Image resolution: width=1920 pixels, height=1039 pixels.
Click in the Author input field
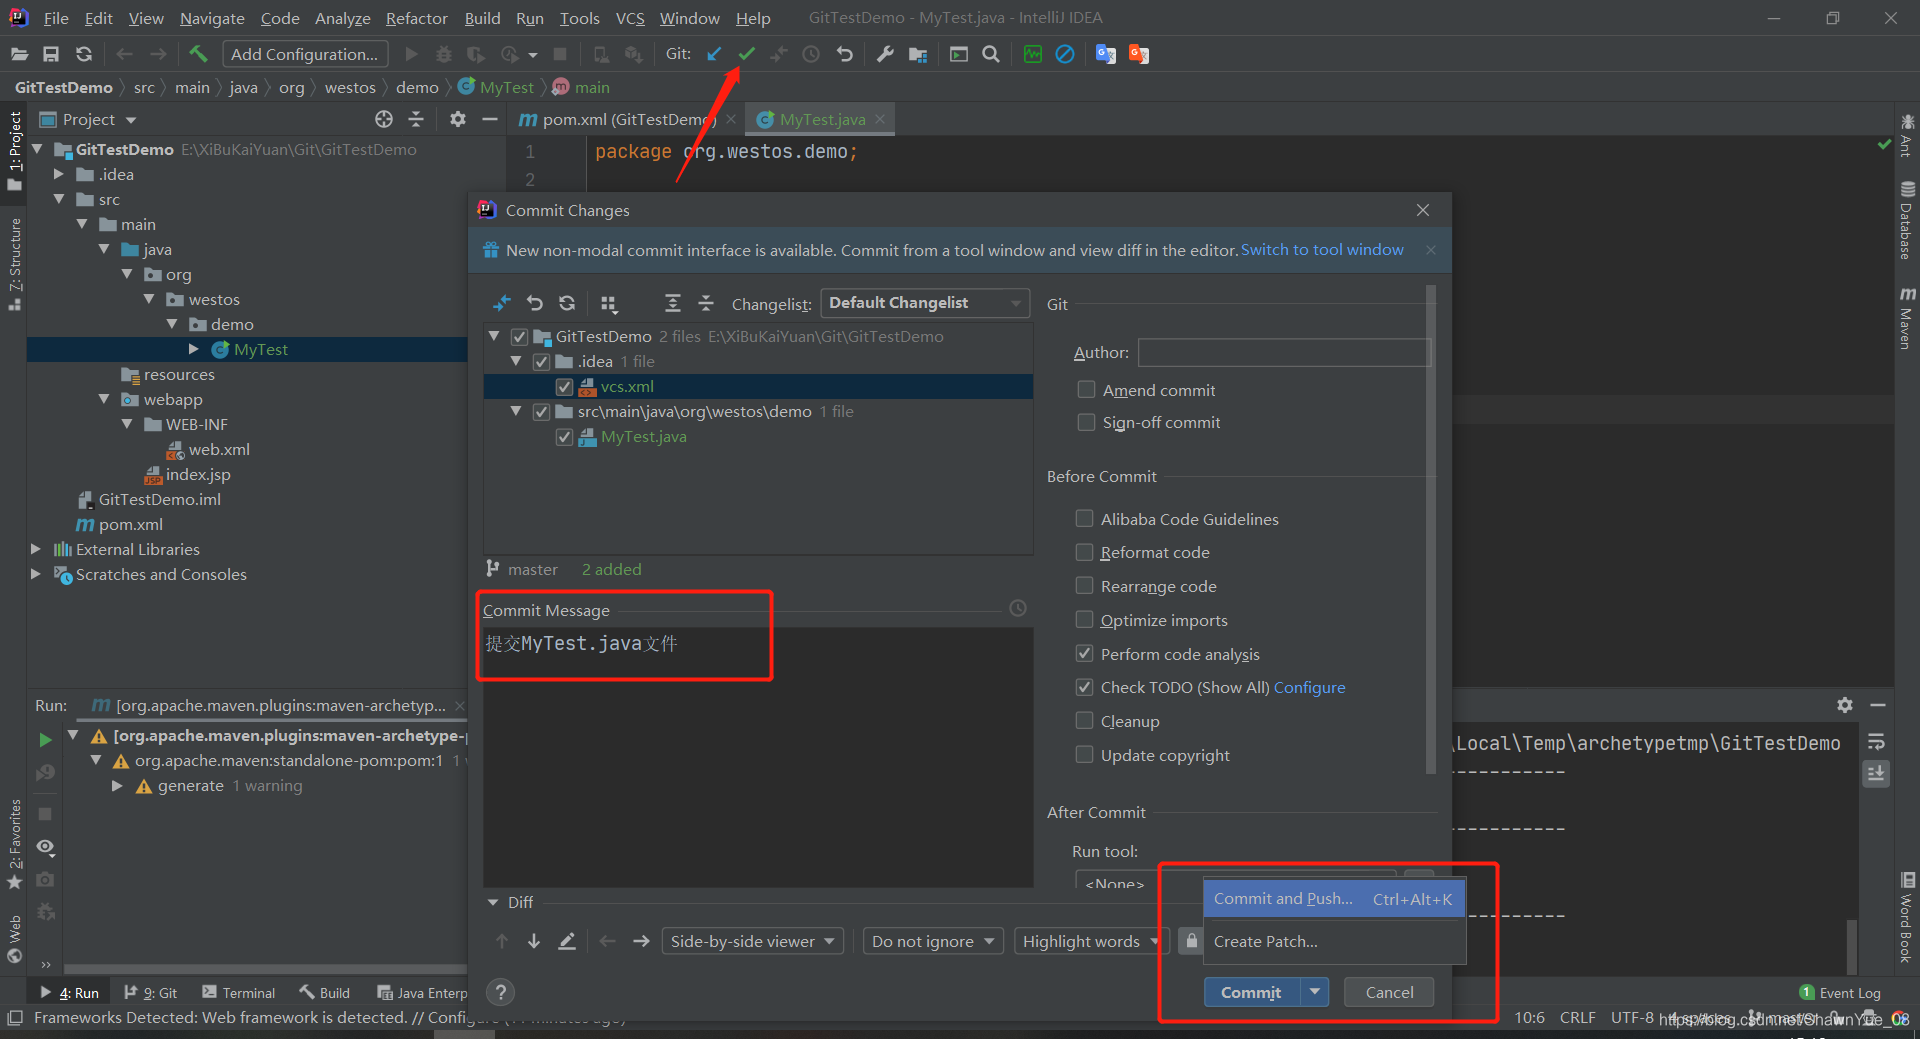1284,352
